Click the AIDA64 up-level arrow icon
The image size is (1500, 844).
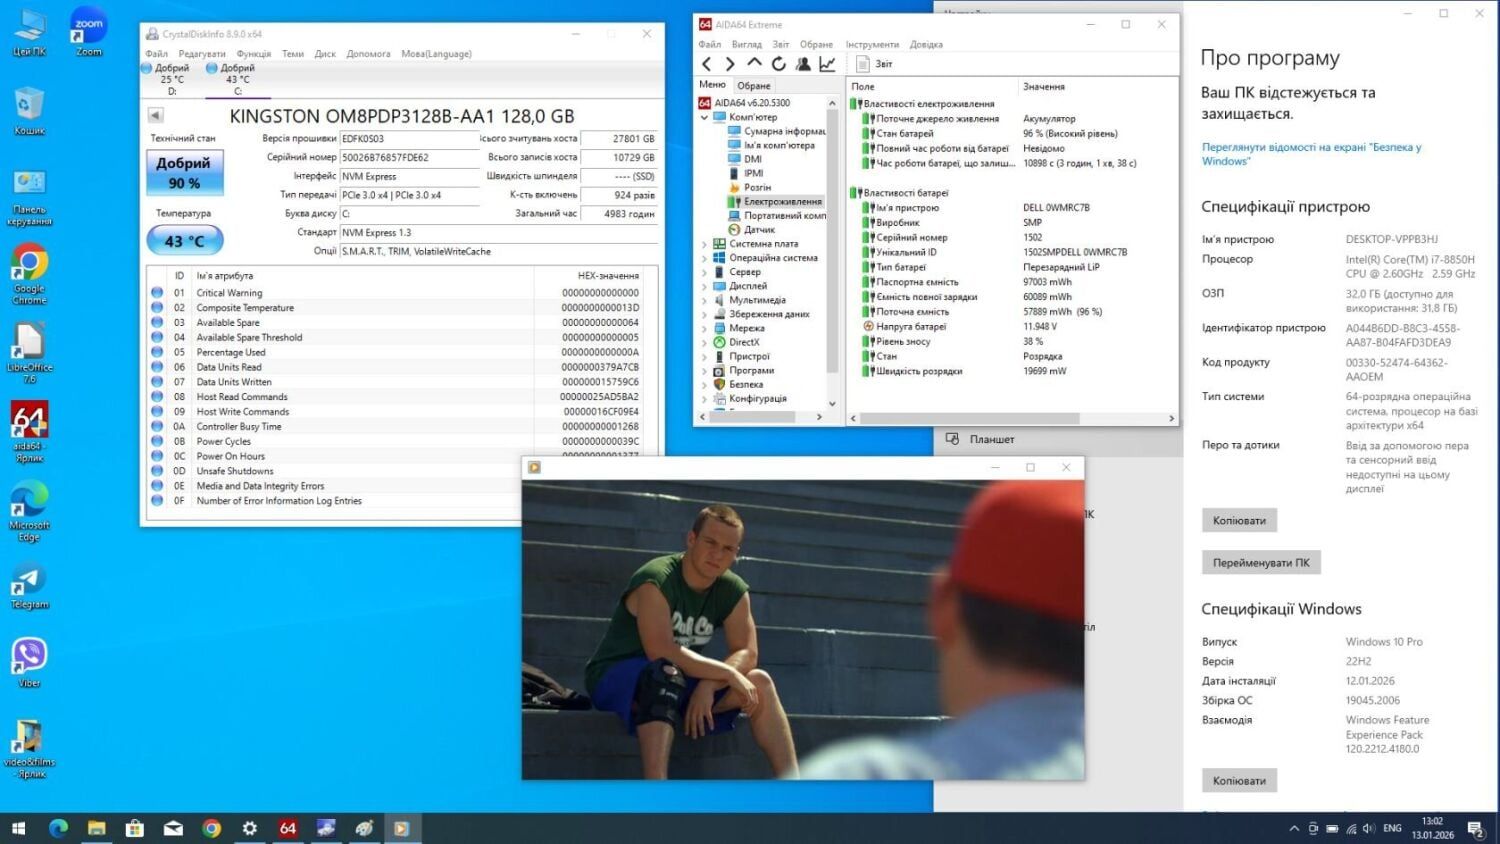coord(754,64)
